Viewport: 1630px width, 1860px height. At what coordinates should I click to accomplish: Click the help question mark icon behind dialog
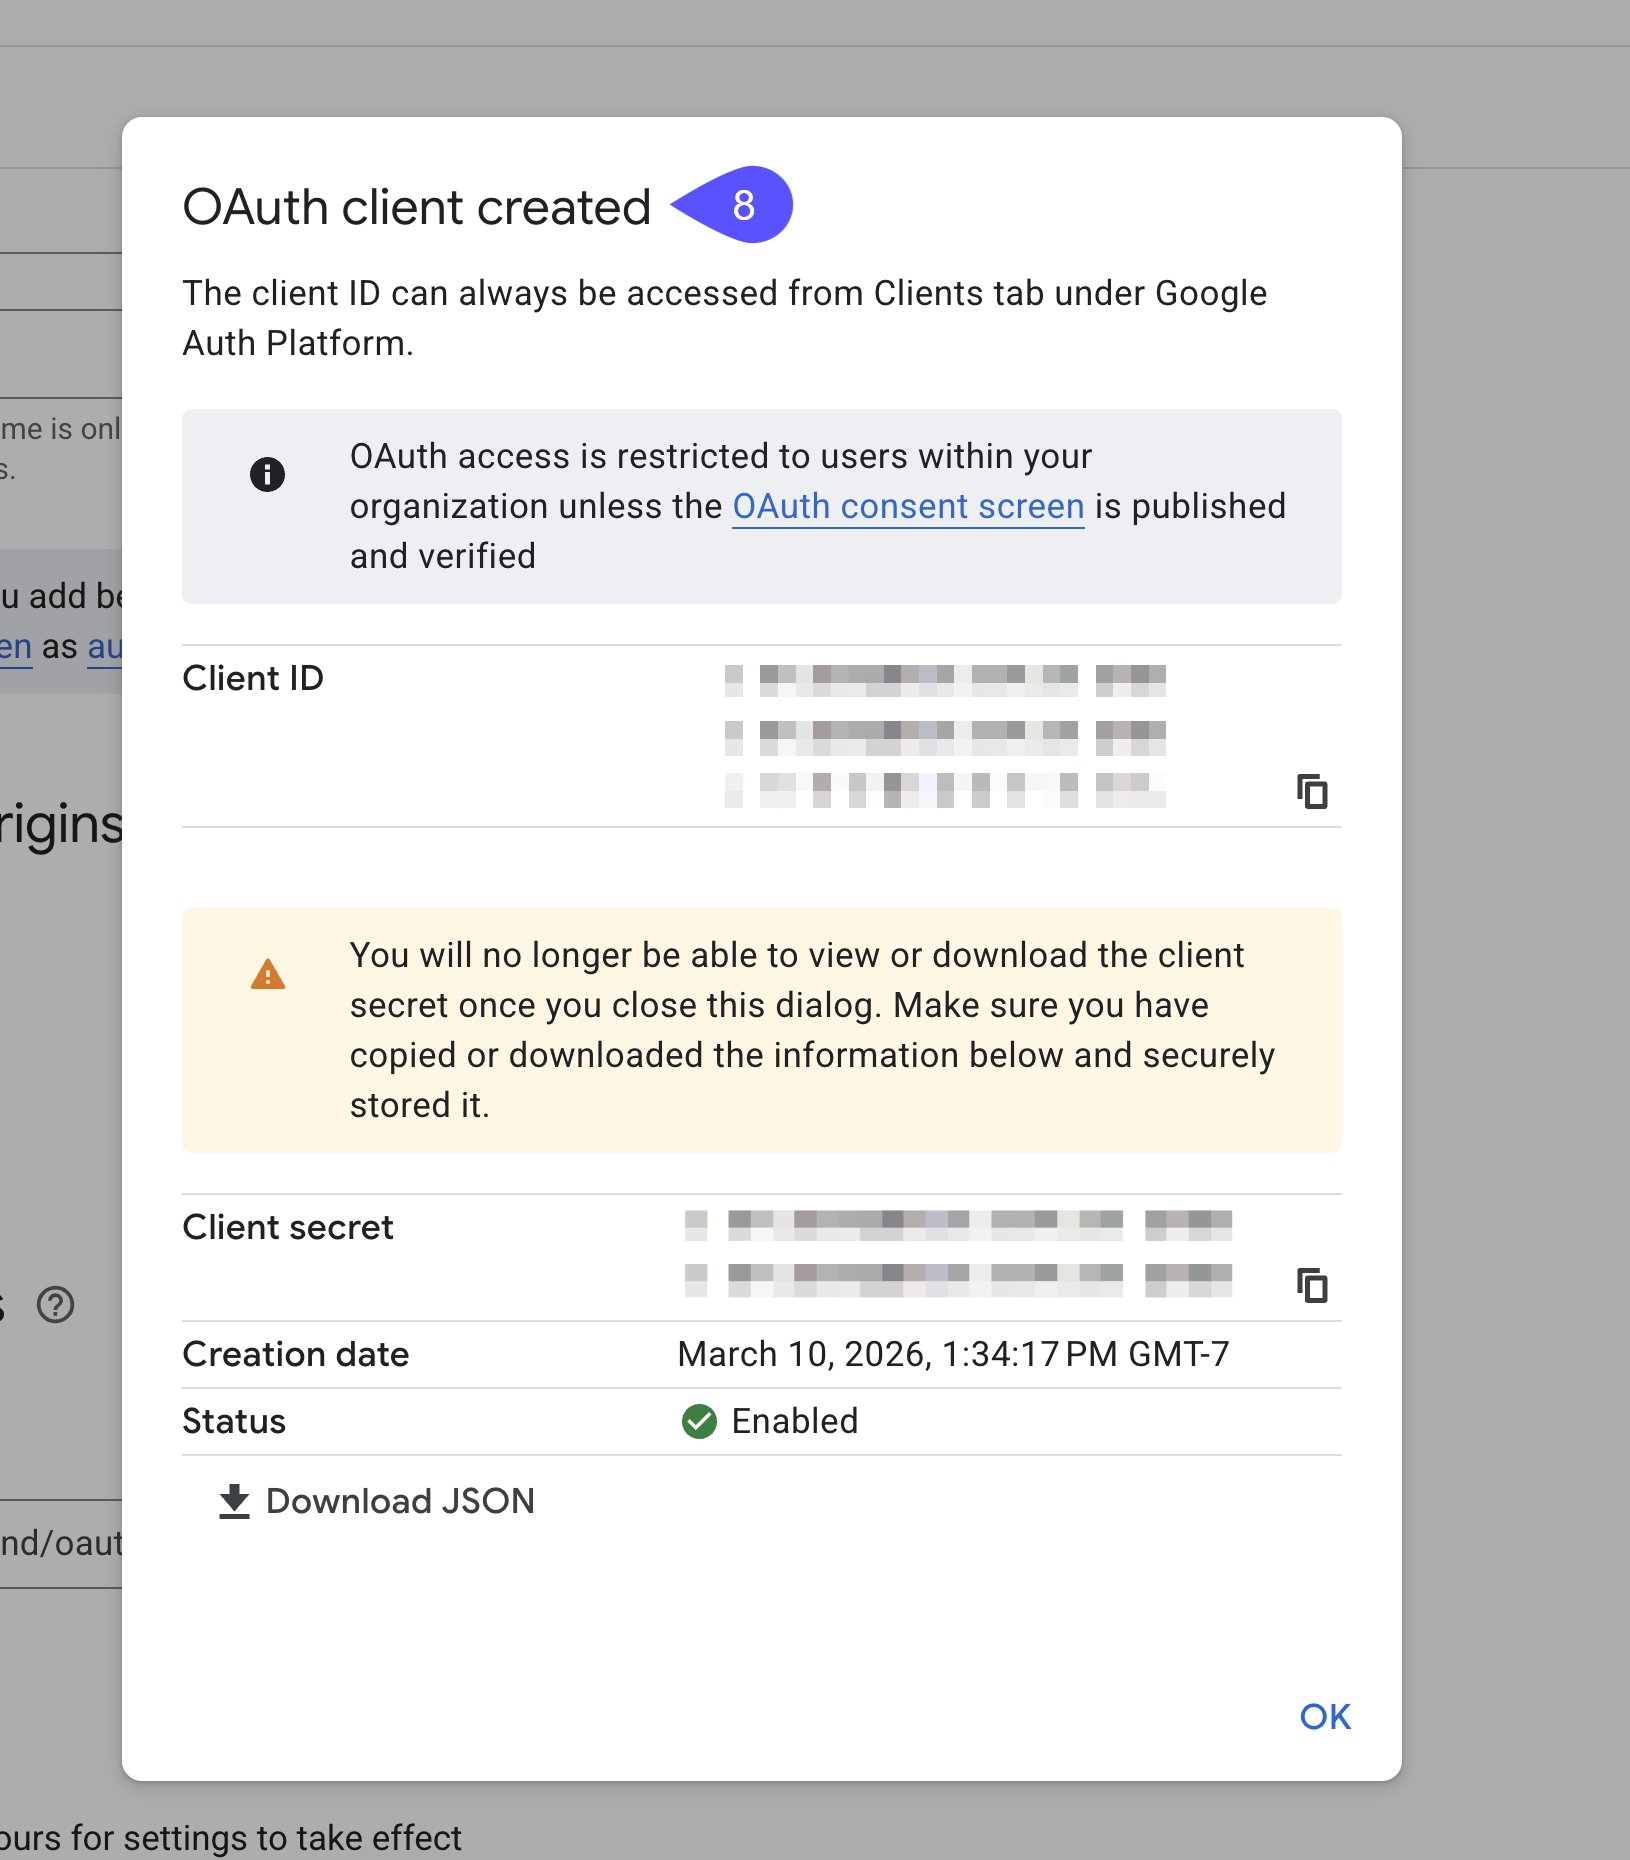point(55,1304)
